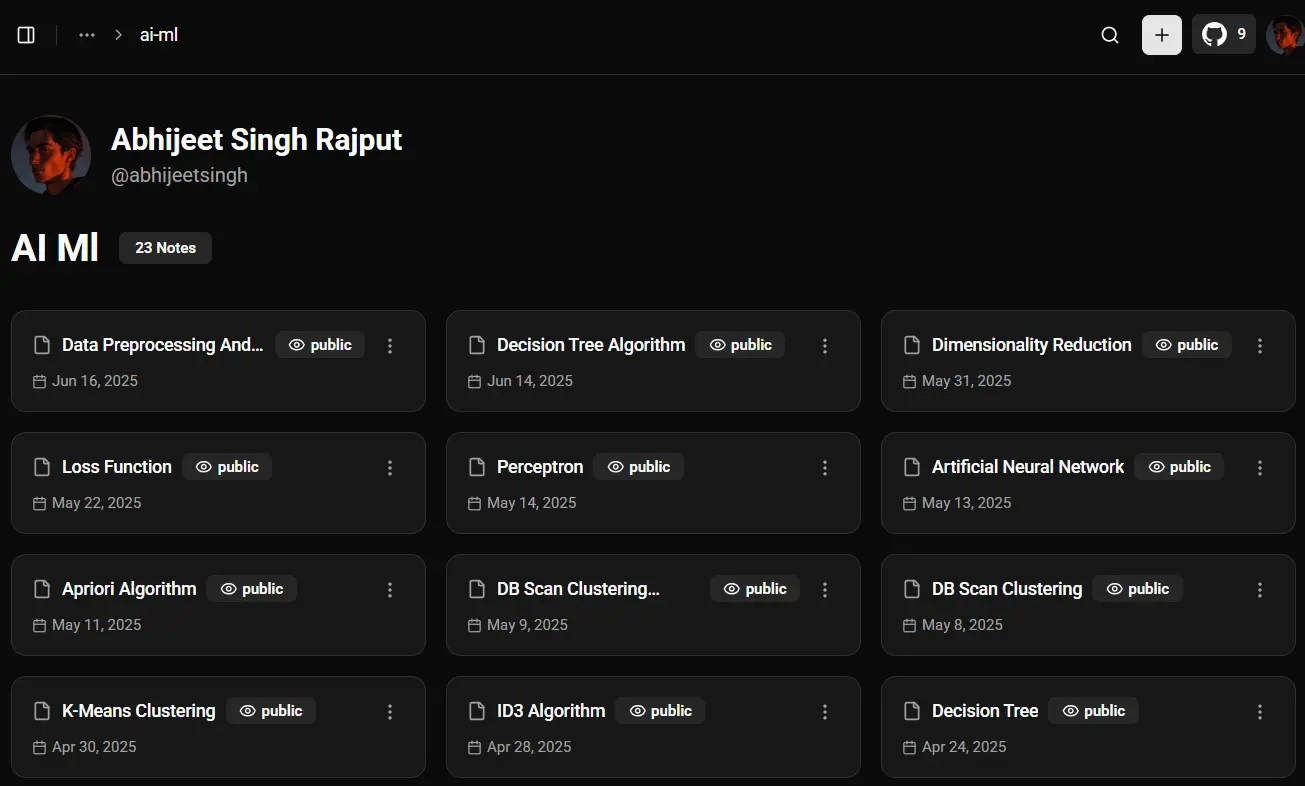This screenshot has width=1305, height=786.
Task: Toggle public visibility on K-Means Clustering
Action: pyautogui.click(x=271, y=711)
